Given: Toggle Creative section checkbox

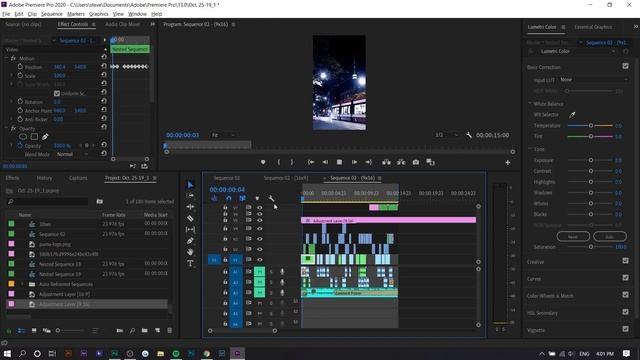Looking at the screenshot, I should pyautogui.click(x=625, y=260).
